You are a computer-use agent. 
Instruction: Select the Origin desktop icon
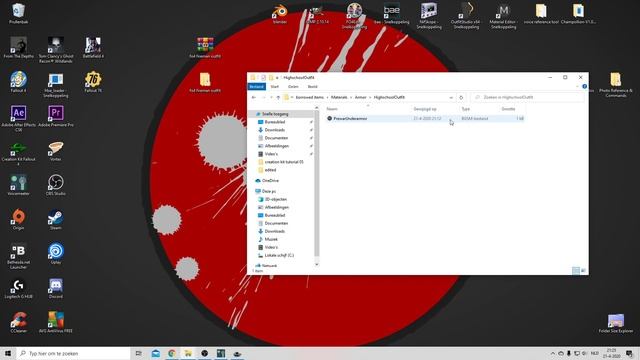18,219
